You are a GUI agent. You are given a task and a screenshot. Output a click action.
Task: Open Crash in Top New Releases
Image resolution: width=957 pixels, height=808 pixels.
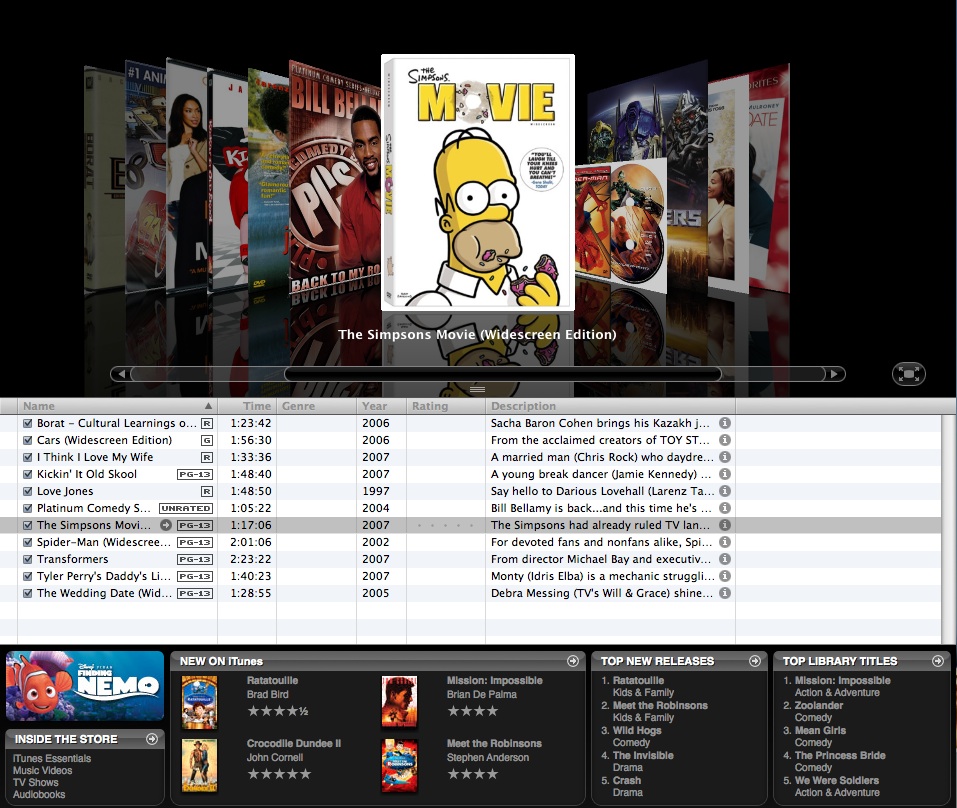point(627,780)
